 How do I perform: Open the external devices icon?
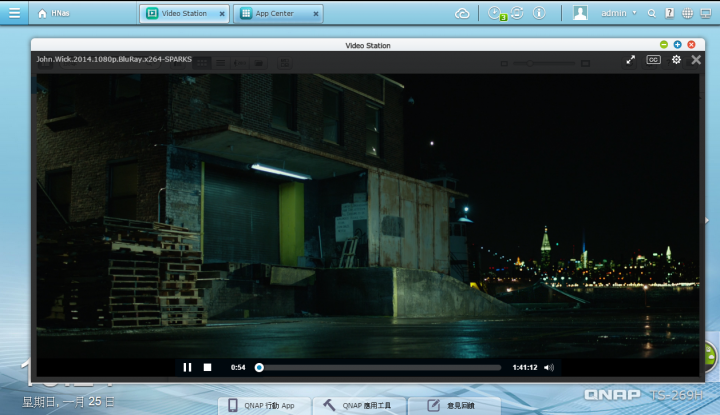(517, 13)
